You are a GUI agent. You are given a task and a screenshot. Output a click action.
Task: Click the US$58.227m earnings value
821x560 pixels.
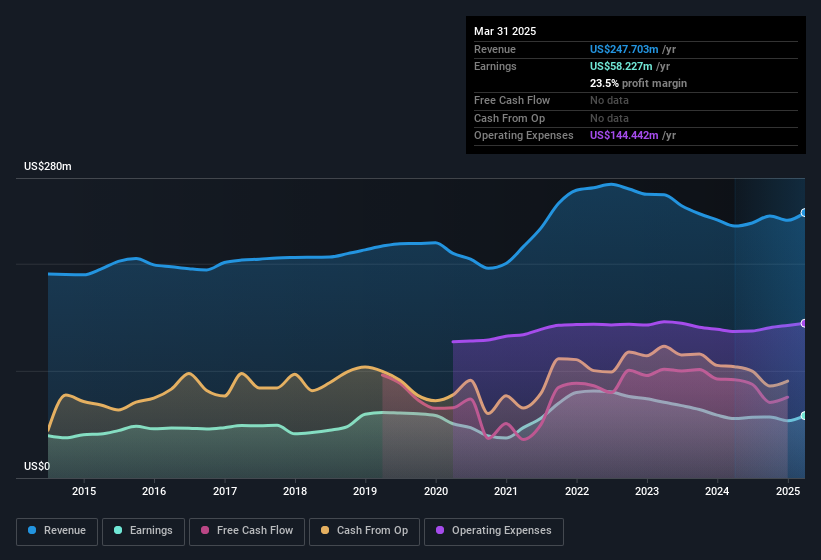pos(621,66)
